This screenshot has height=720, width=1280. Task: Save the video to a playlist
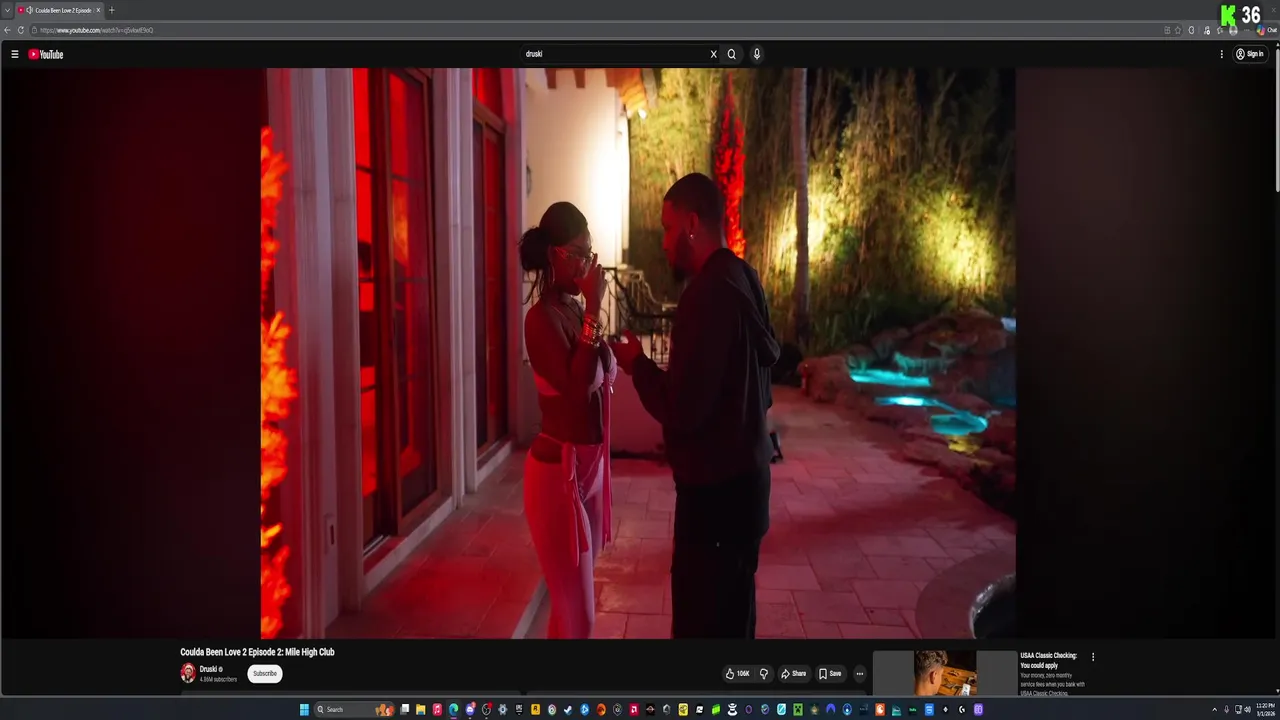pos(830,674)
